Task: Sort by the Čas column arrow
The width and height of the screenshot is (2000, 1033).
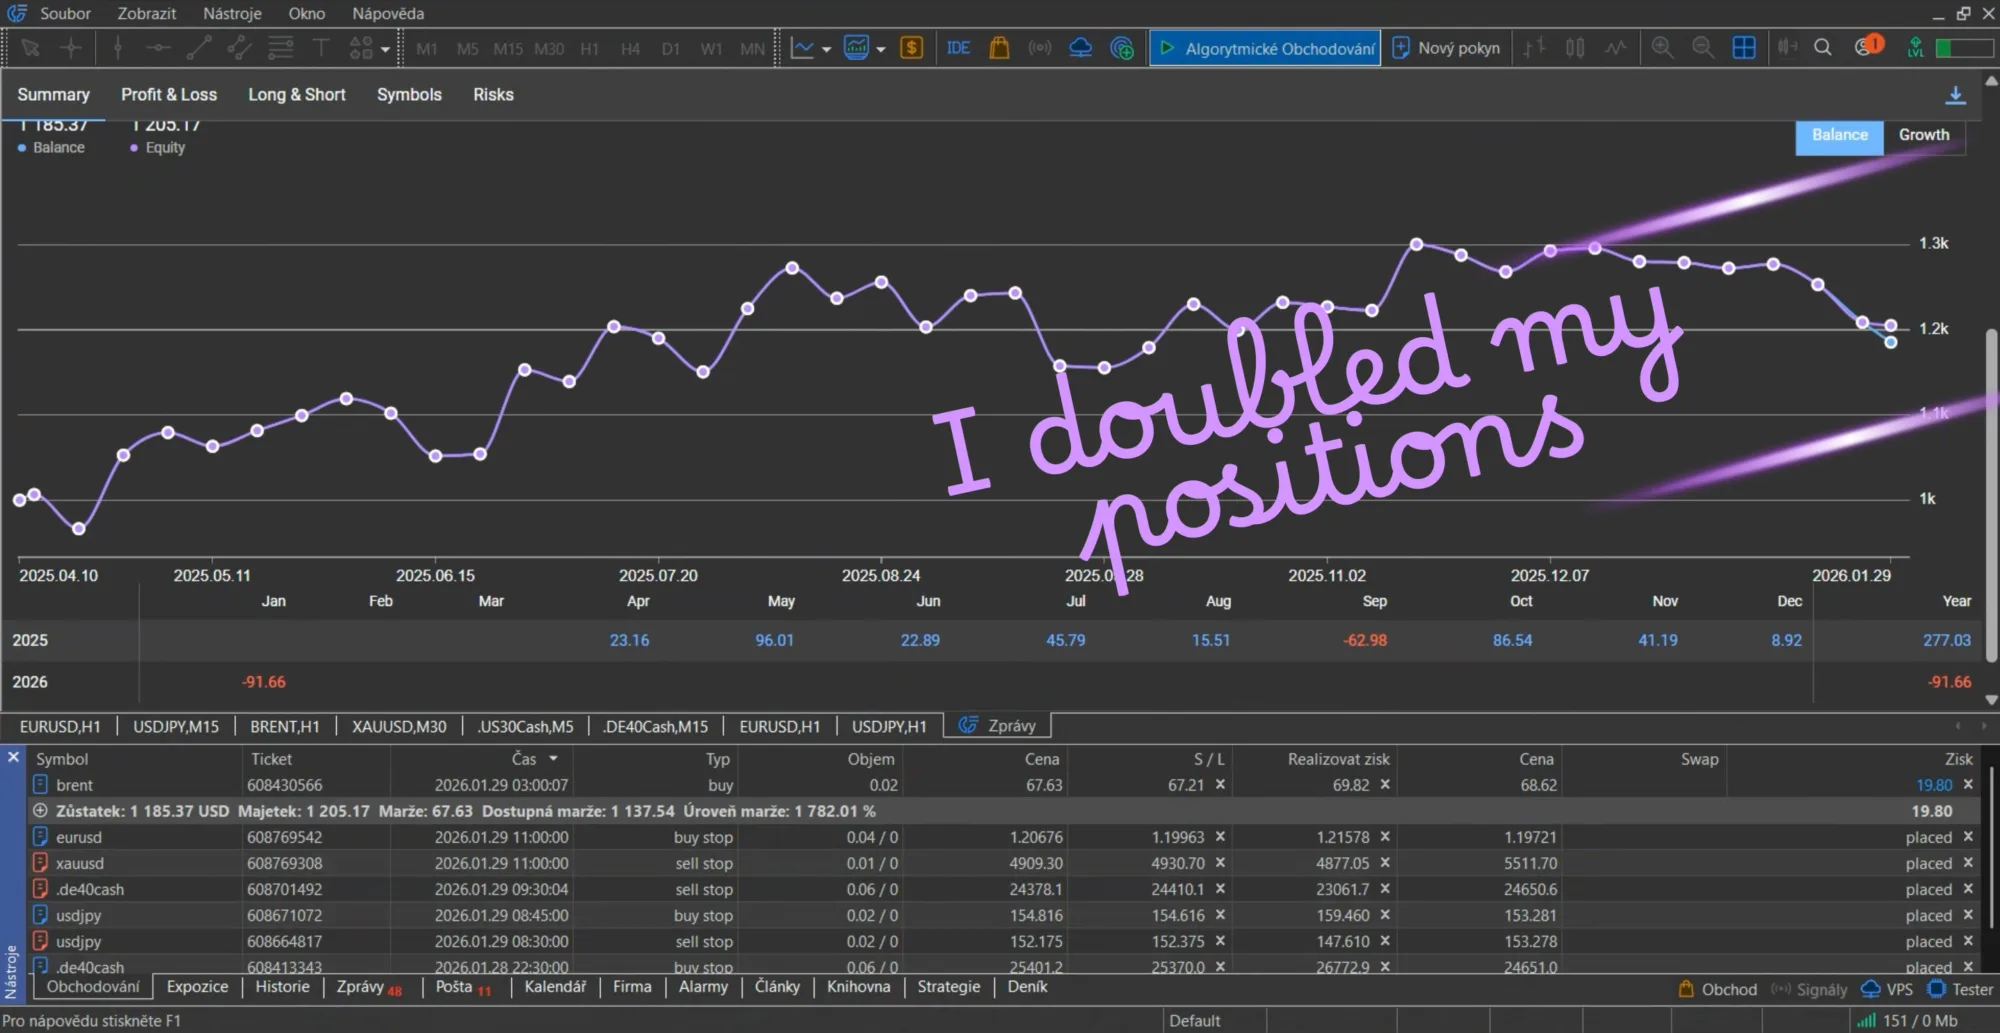Action: [x=553, y=759]
